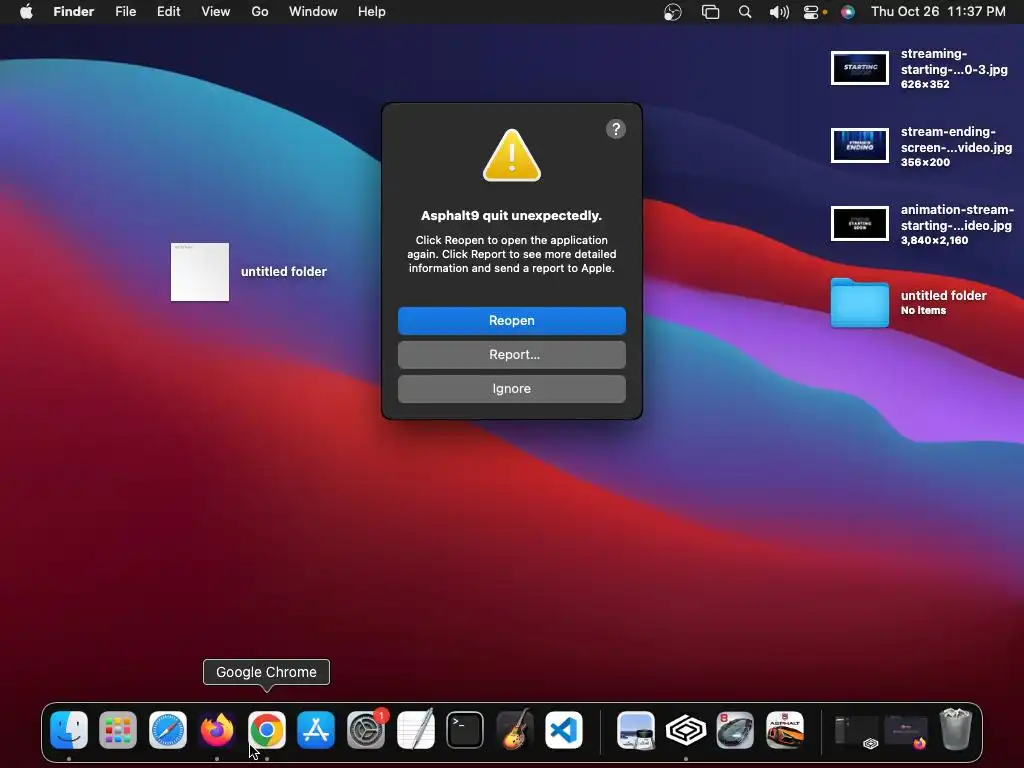Open the white hexagon logo app in Dock
The width and height of the screenshot is (1024, 768).
(x=686, y=730)
